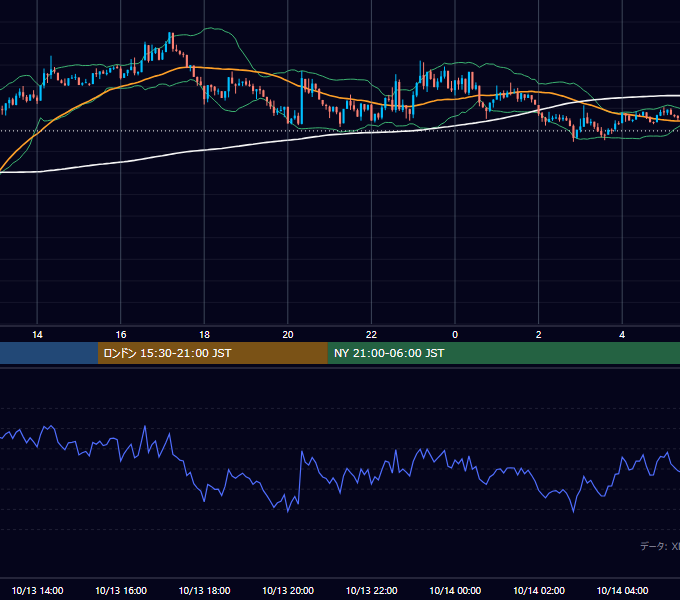Click the London session band 15:30-21:00 JST
The image size is (680, 600).
pyautogui.click(x=212, y=353)
